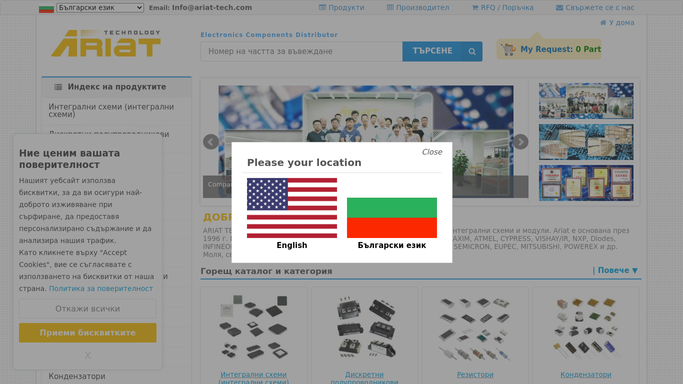Click the ТЪРСЕНЕ search button
This screenshot has width=683, height=384.
[432, 51]
